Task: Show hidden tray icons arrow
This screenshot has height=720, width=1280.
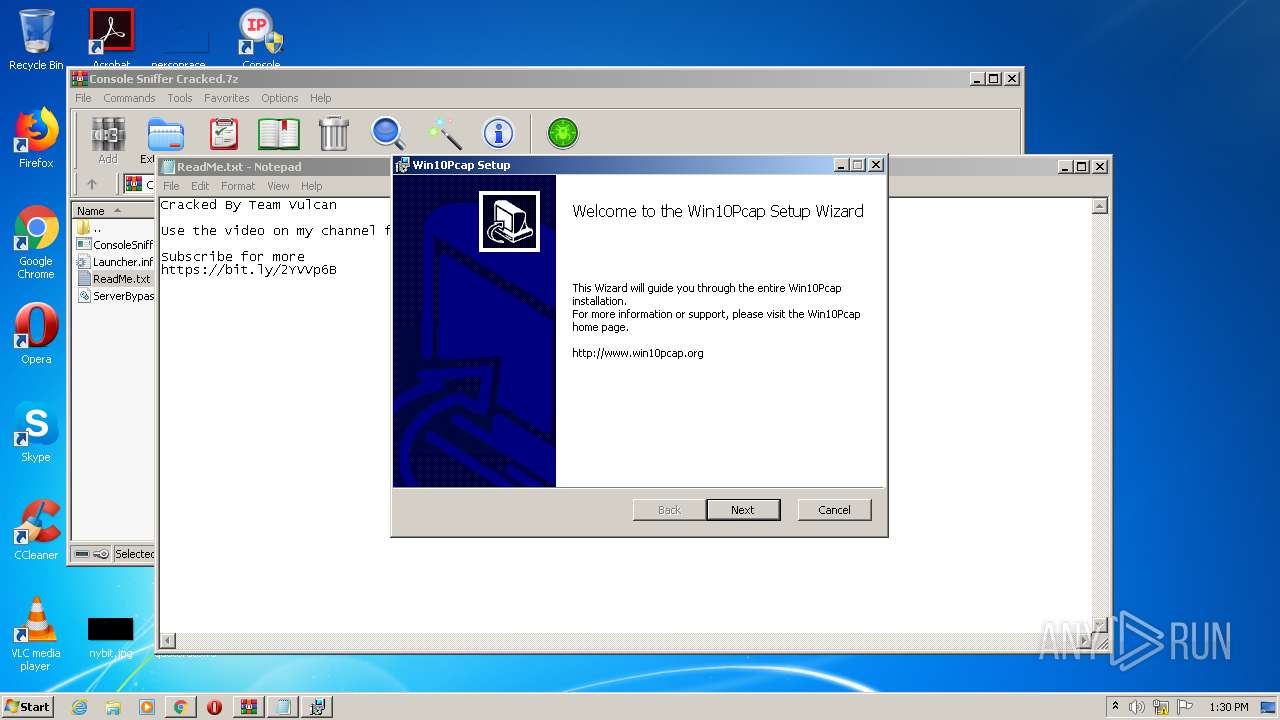Action: (x=1115, y=707)
